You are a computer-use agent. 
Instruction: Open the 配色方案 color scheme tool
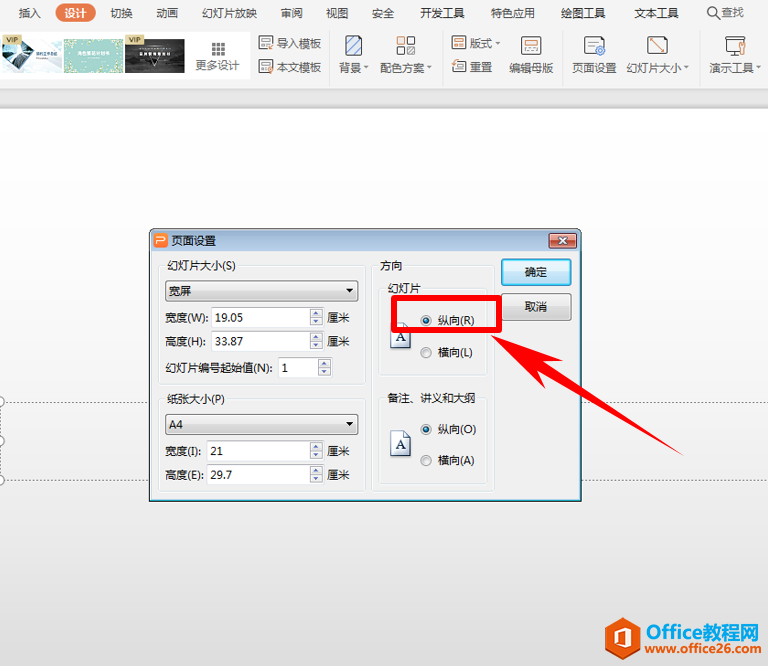coord(406,46)
